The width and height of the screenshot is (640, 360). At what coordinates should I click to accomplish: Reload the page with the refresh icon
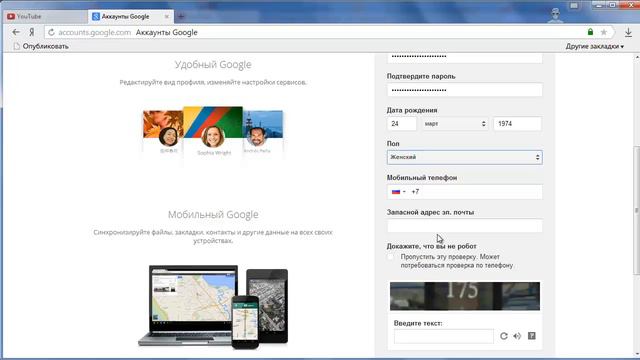(x=51, y=32)
